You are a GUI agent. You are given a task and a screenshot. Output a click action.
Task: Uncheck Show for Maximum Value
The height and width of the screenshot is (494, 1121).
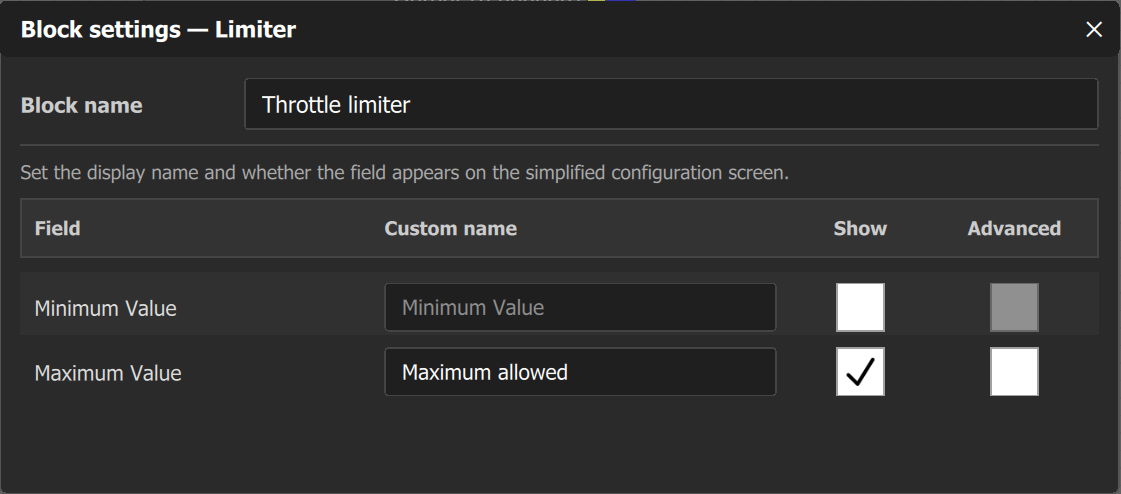(860, 372)
